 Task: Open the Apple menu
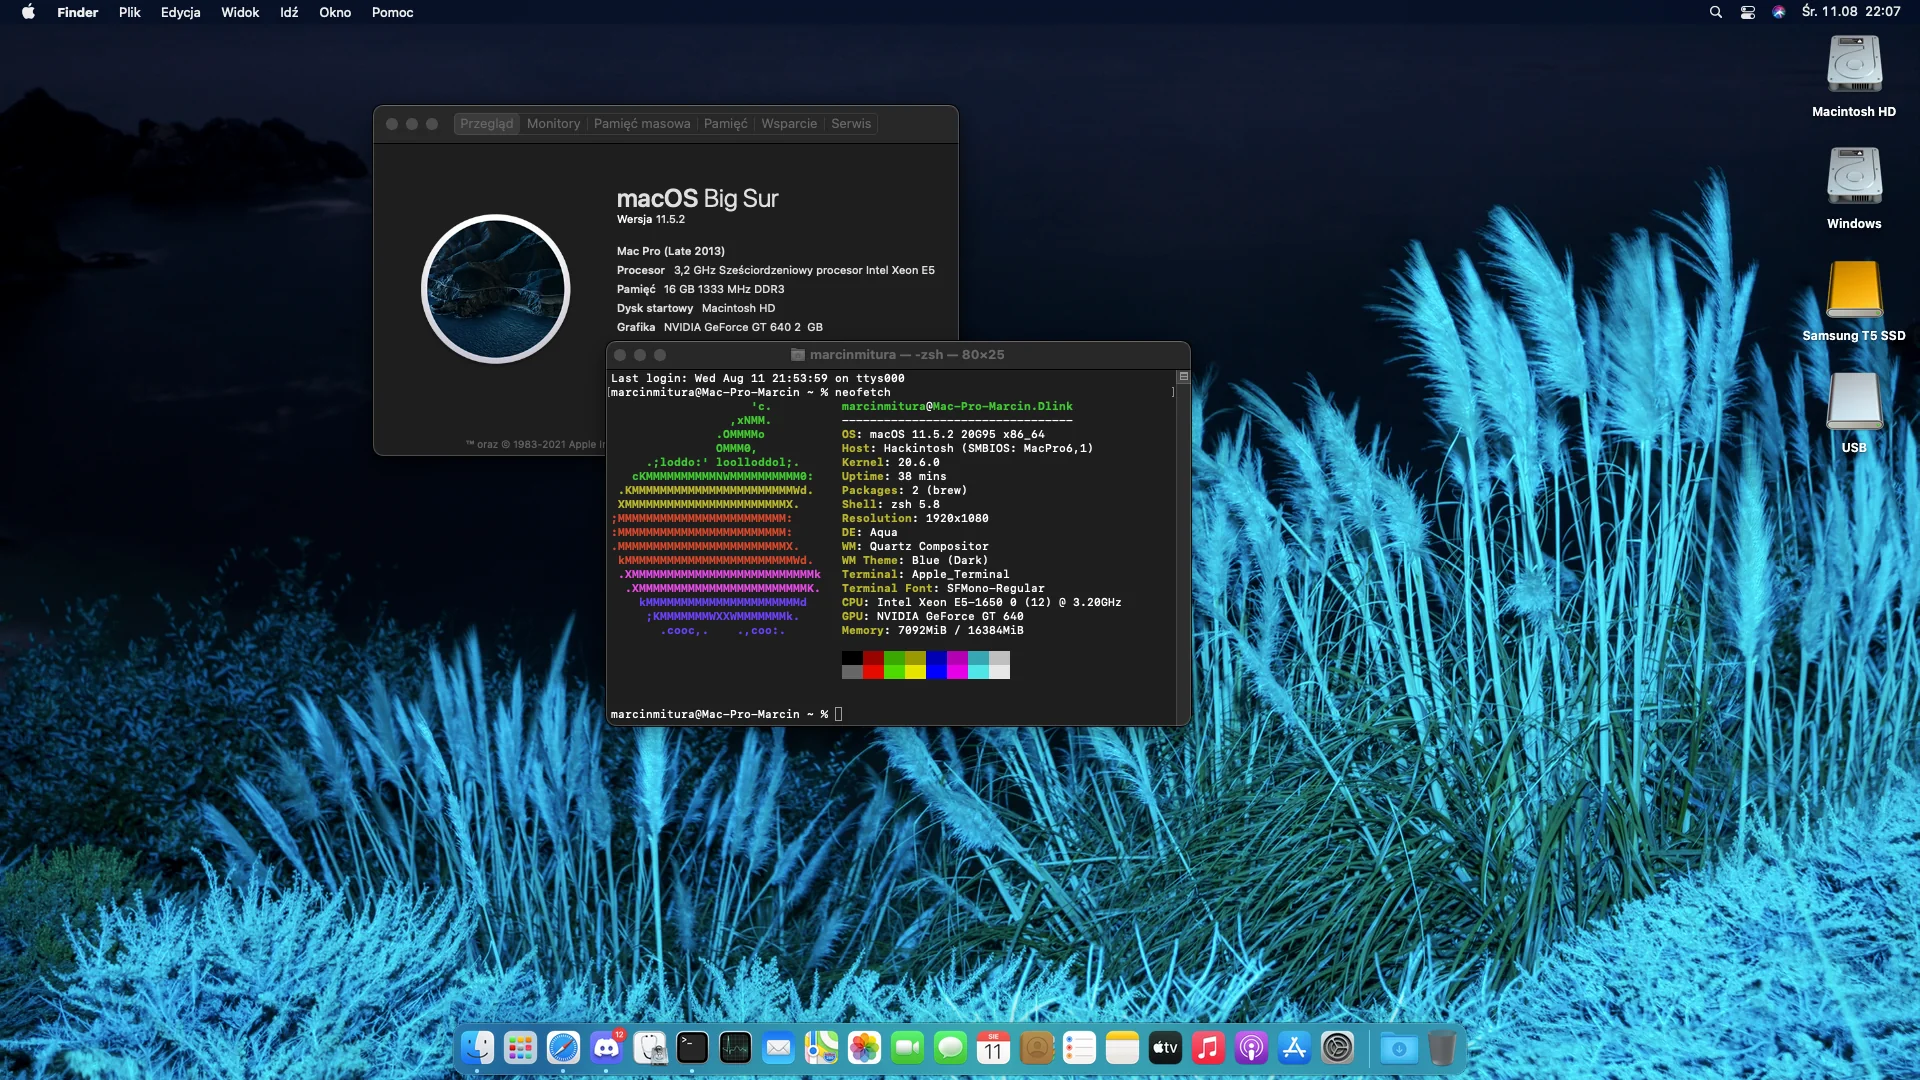coord(28,12)
